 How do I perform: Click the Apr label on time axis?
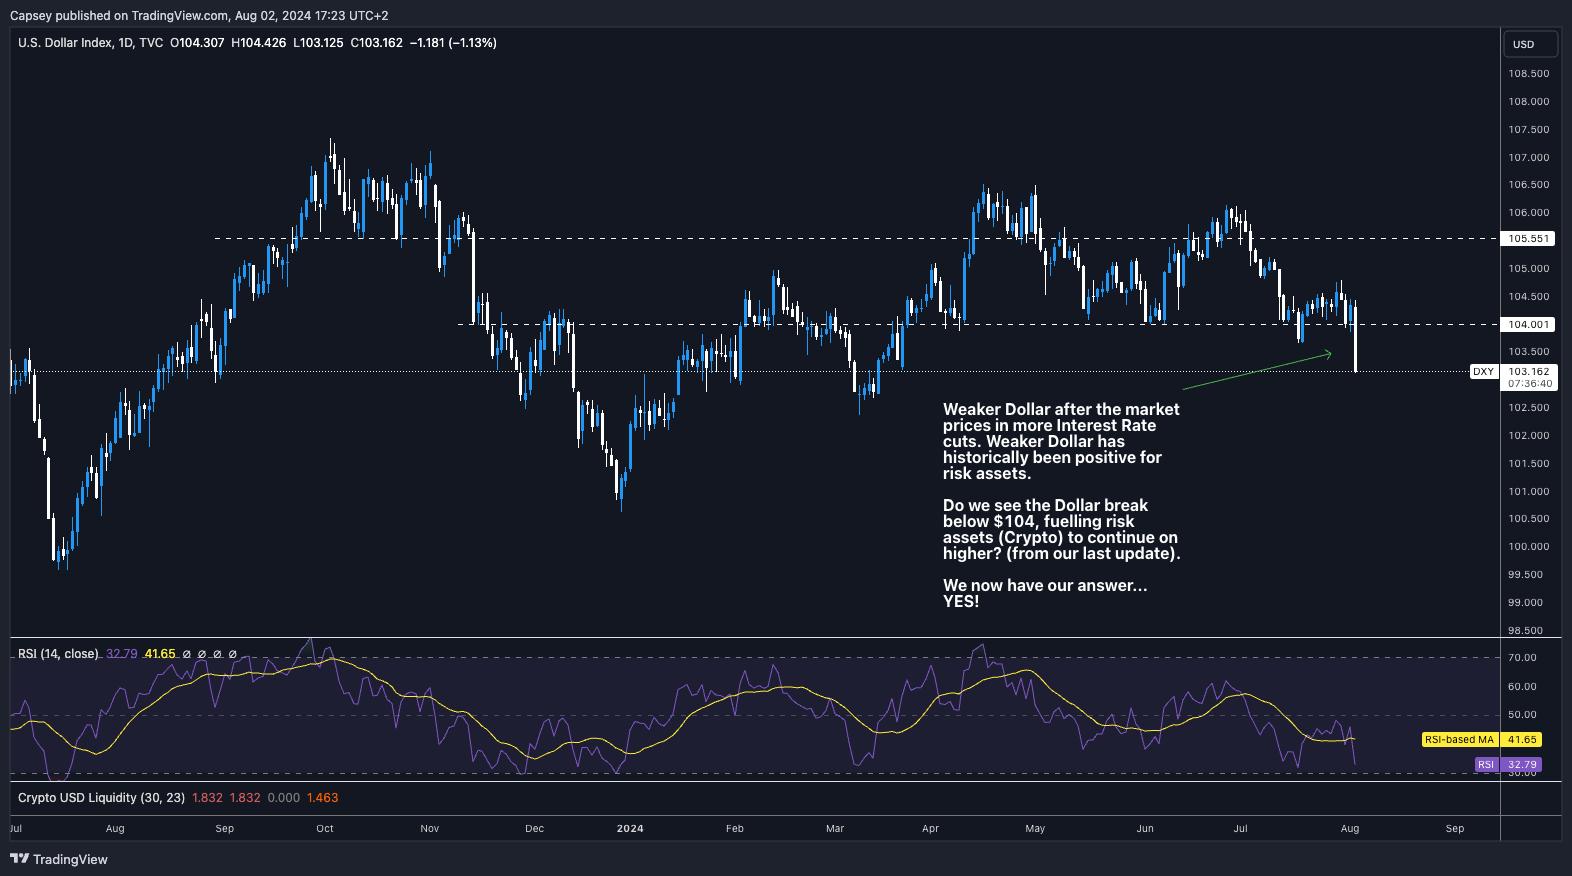(x=931, y=829)
